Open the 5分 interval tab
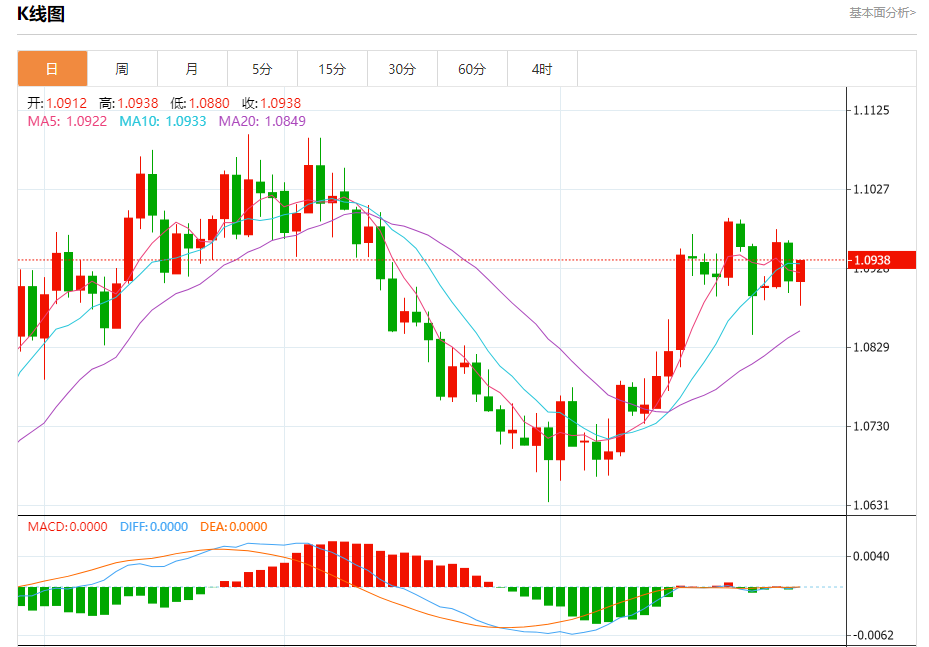Screen dimensions: 929x647 point(262,69)
